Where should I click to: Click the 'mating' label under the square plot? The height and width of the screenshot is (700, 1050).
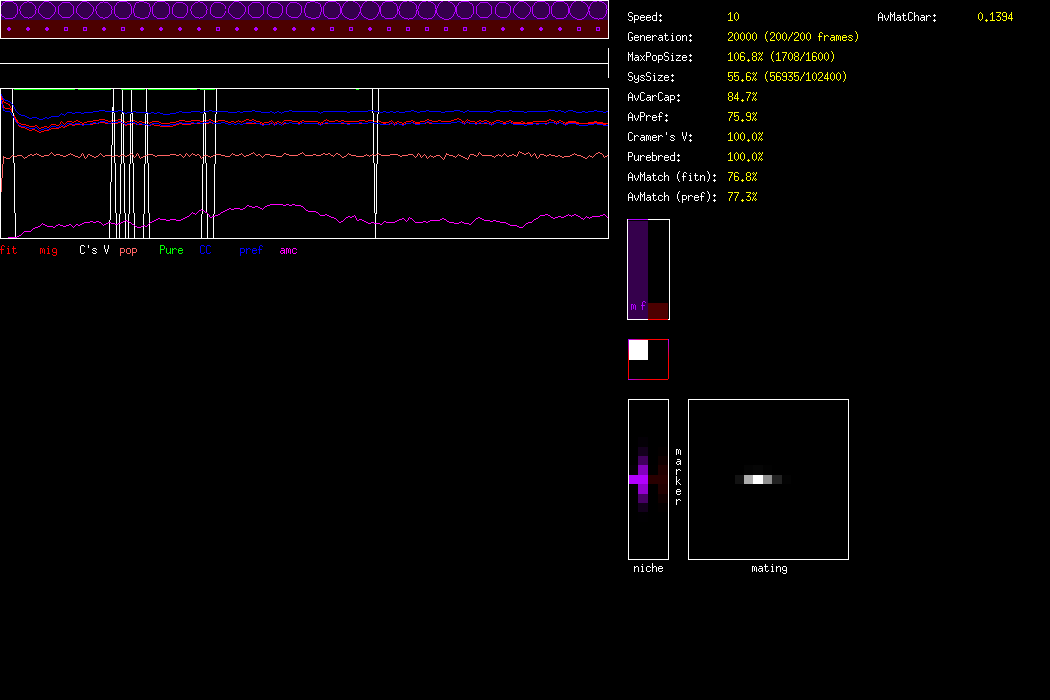tap(769, 568)
